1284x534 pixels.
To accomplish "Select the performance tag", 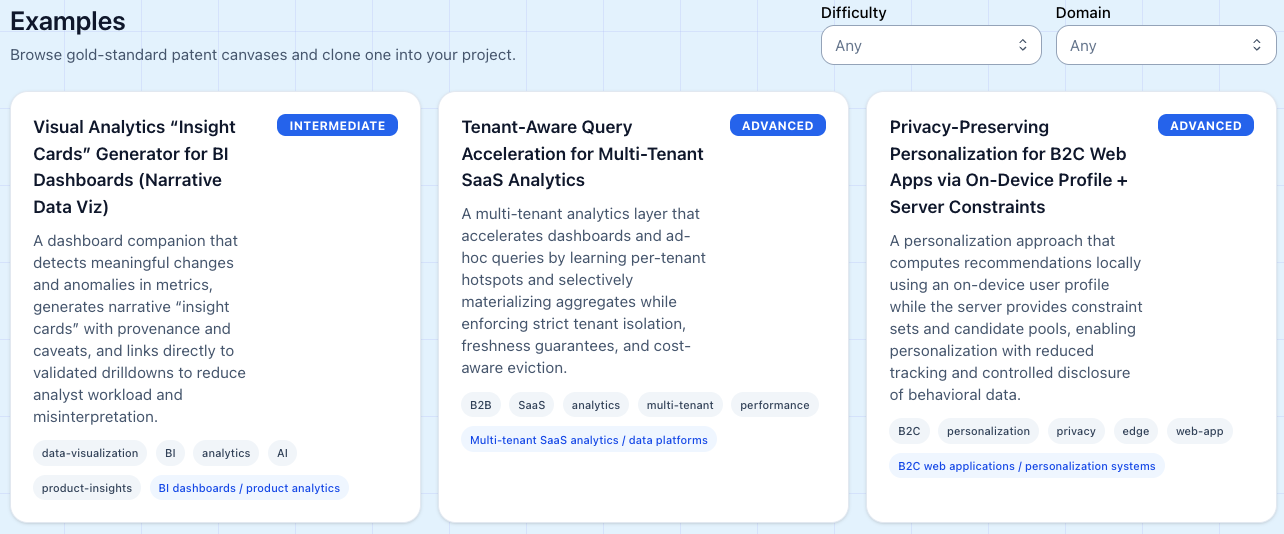I will [x=775, y=405].
